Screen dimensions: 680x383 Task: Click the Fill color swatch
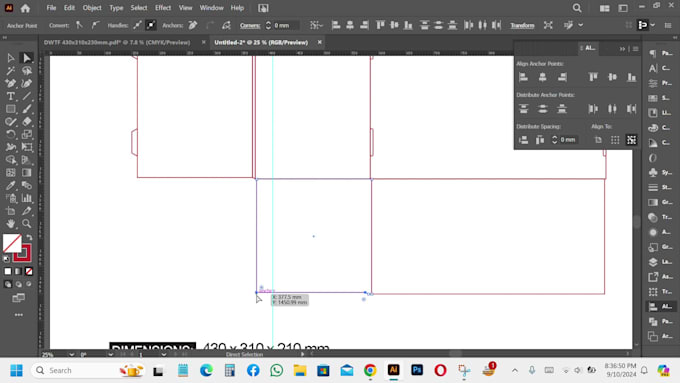pyautogui.click(x=12, y=243)
